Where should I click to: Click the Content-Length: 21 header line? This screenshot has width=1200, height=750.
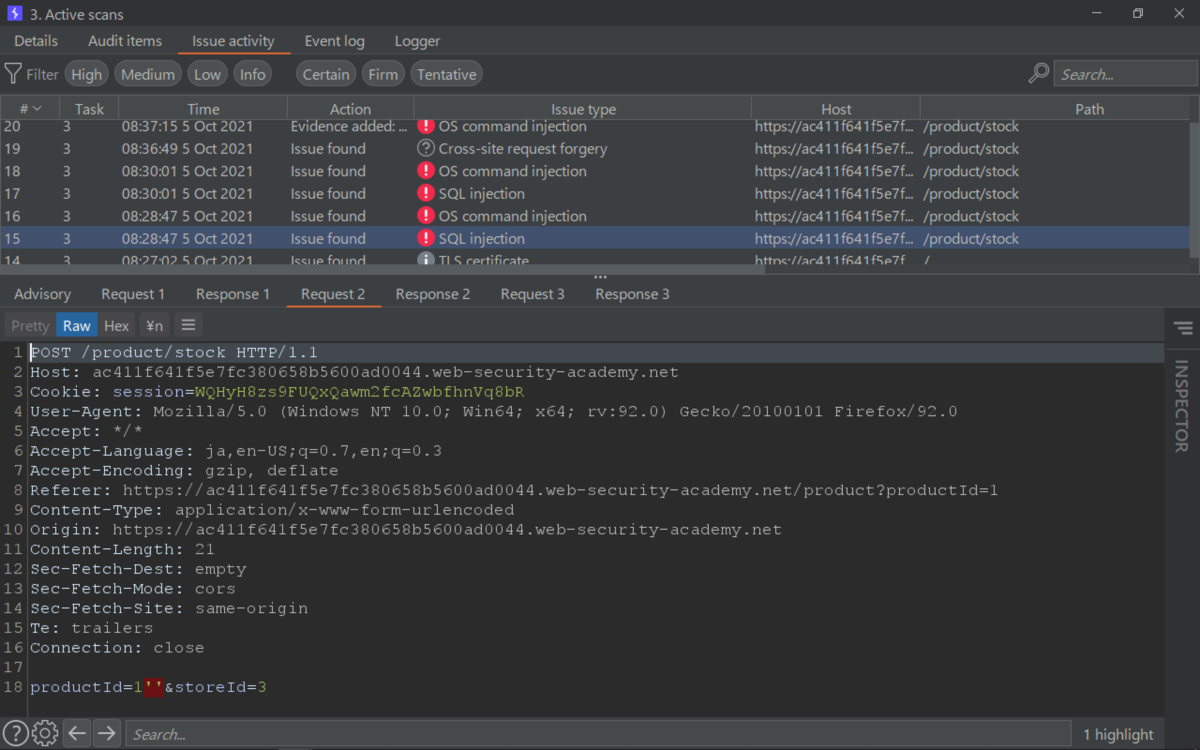pos(122,549)
